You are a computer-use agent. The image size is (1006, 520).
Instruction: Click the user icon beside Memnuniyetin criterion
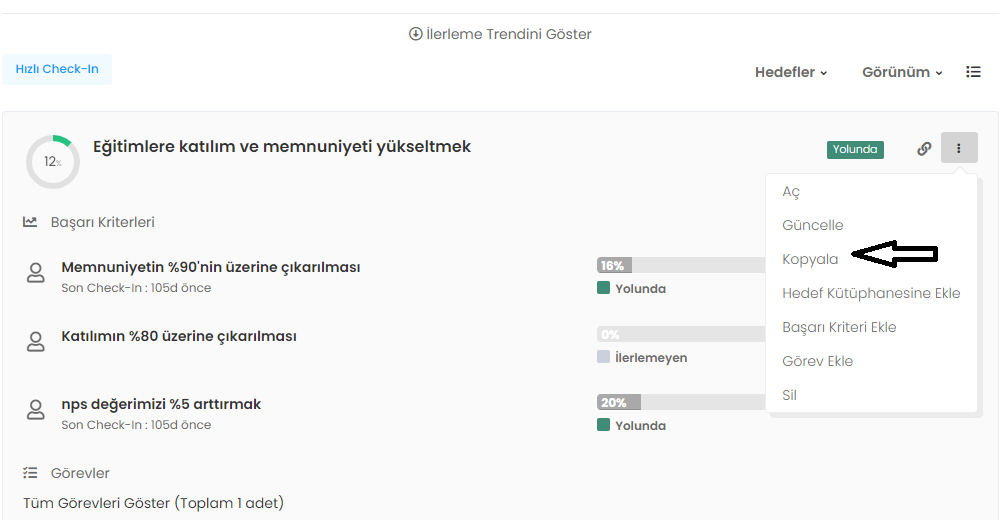pyautogui.click(x=36, y=274)
